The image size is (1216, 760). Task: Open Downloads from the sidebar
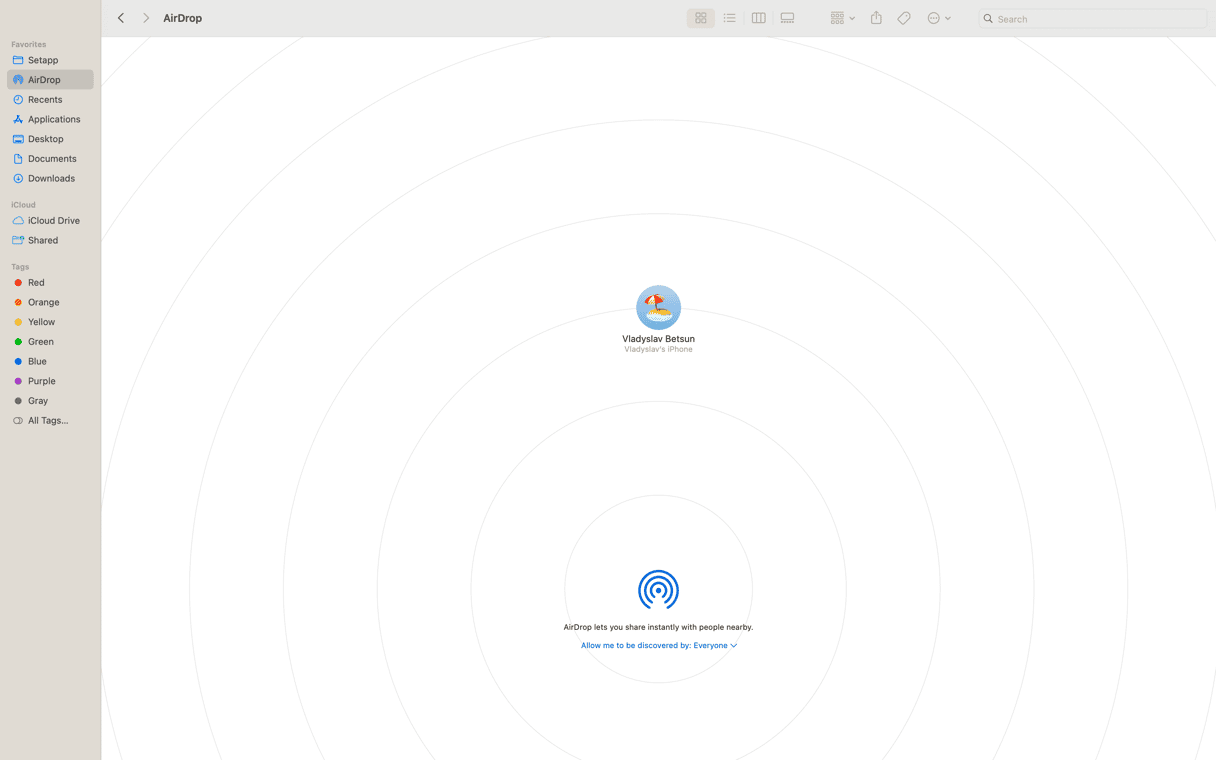(x=51, y=179)
